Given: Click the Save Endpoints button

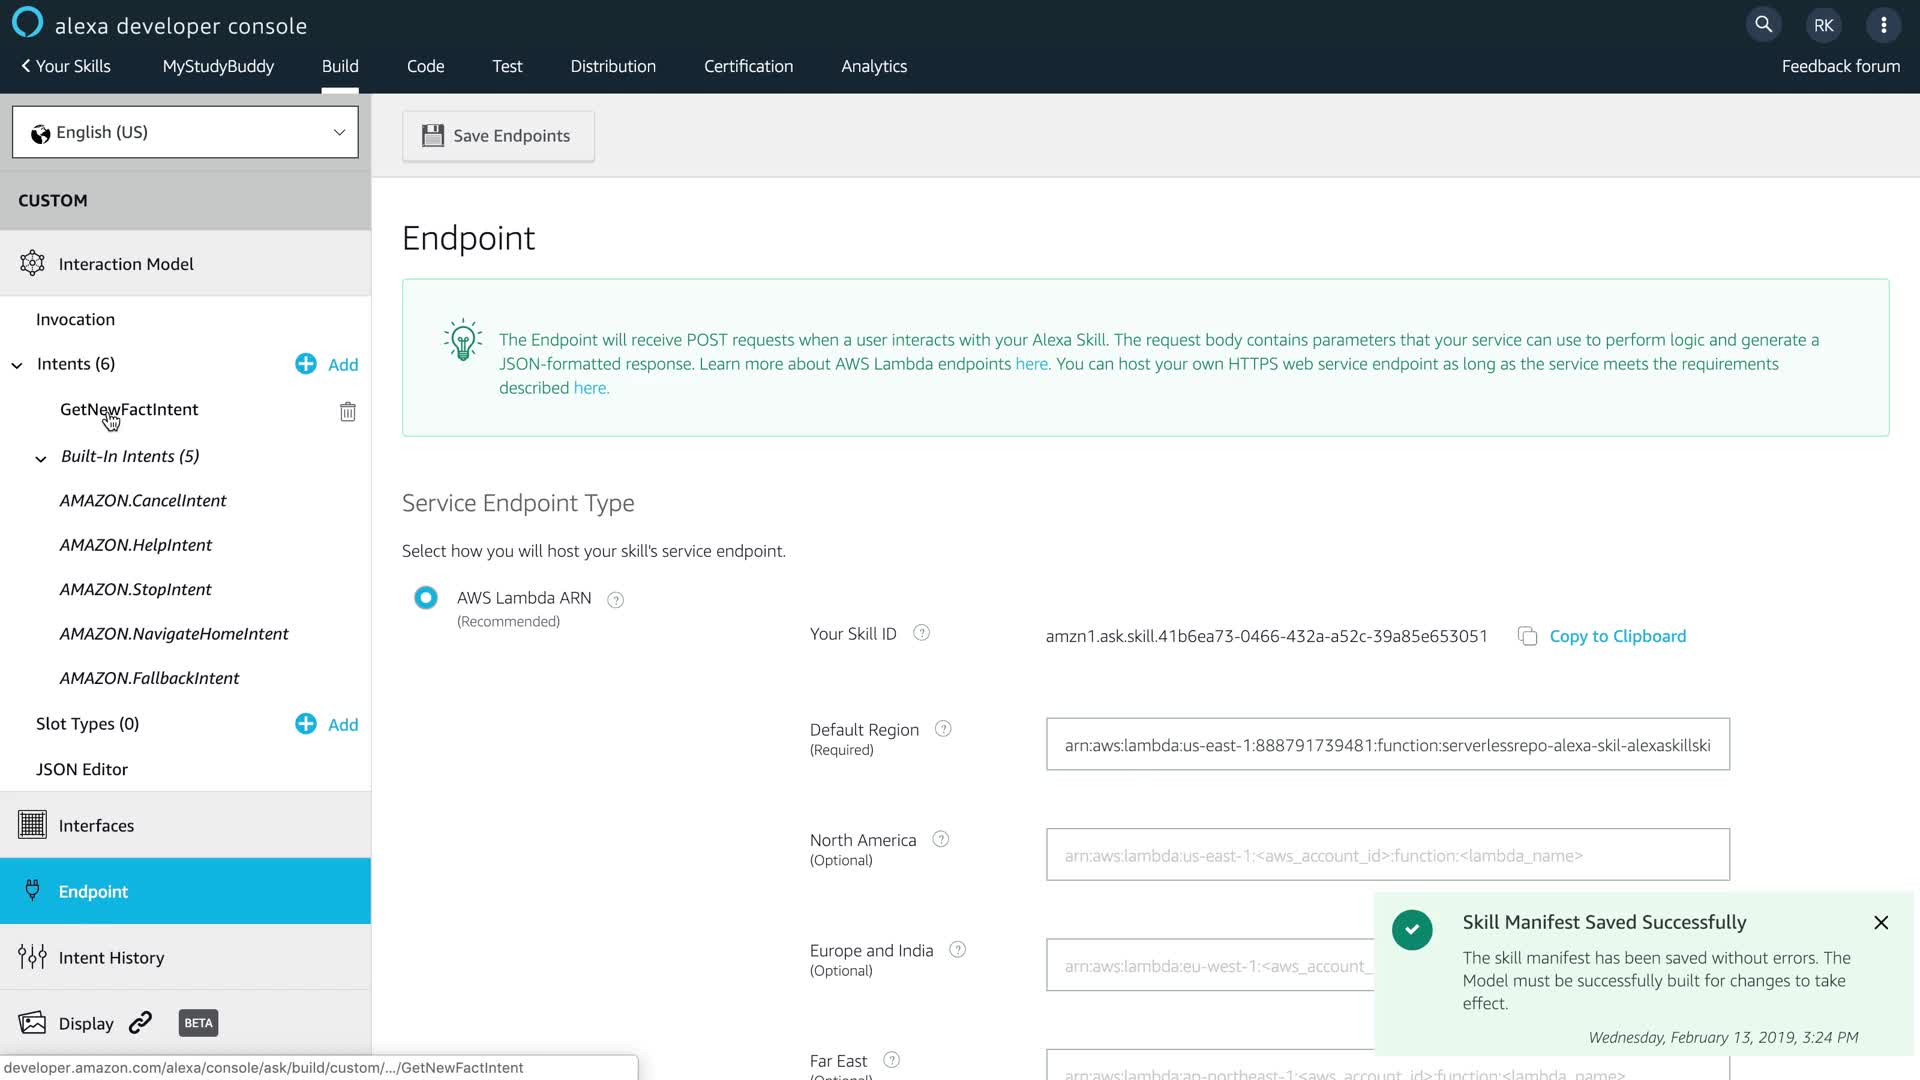Looking at the screenshot, I should [498, 136].
